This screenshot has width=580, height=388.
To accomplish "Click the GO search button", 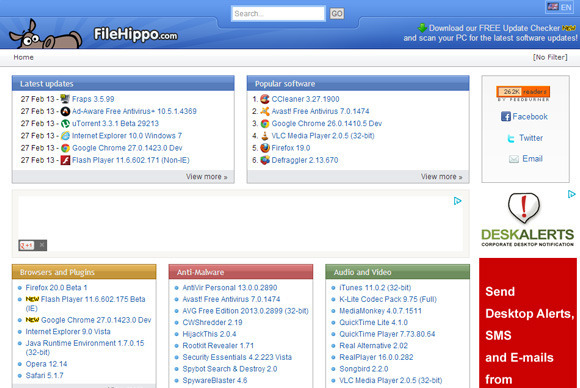I will pos(337,14).
